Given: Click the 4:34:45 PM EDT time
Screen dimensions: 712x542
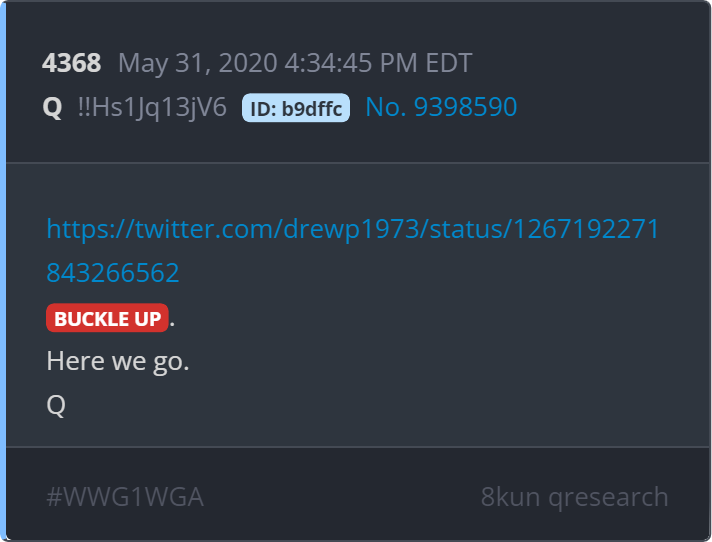Looking at the screenshot, I should [378, 63].
